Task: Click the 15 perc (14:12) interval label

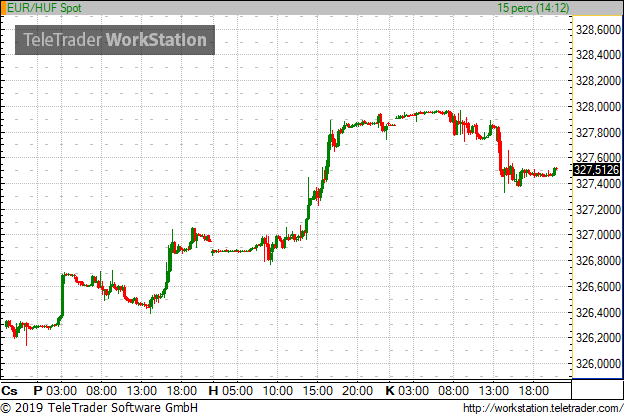Action: tap(533, 8)
